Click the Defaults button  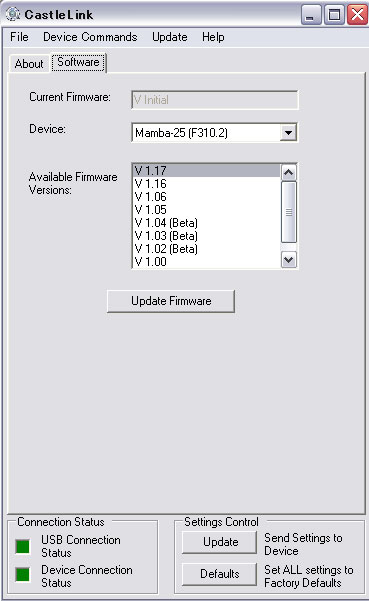(220, 574)
